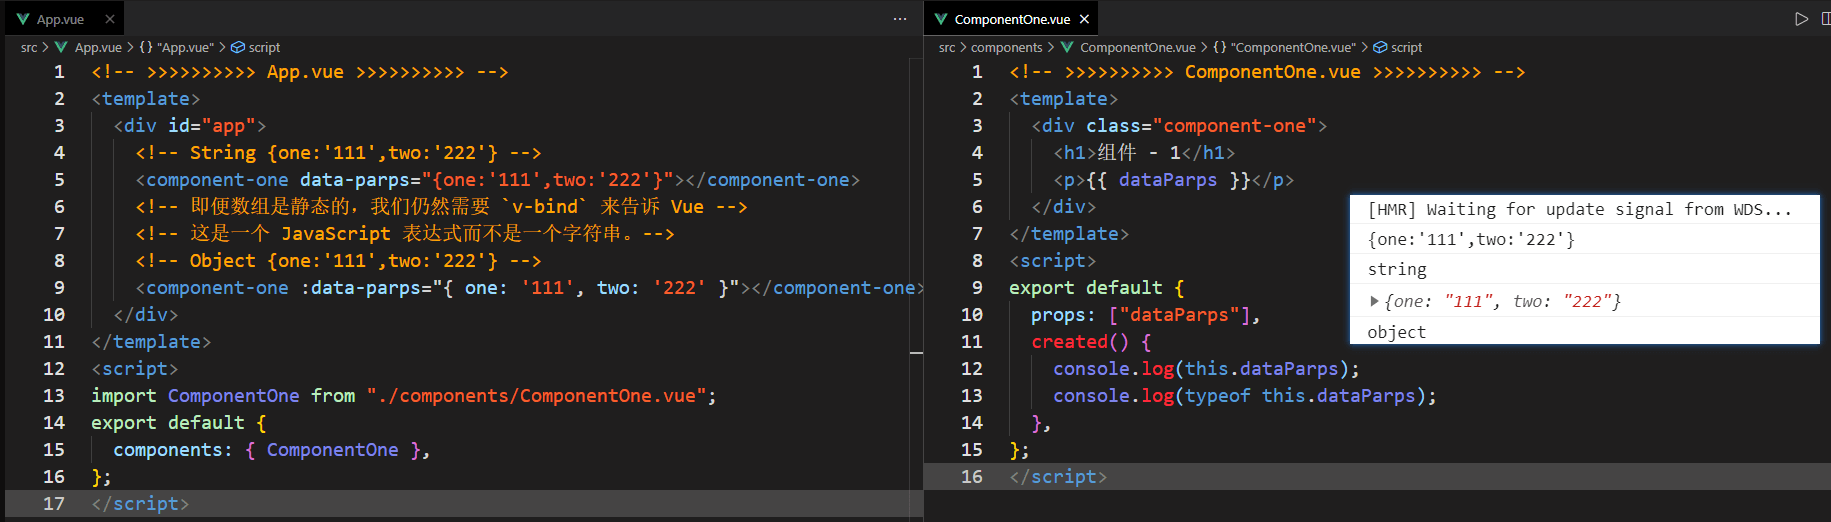
Task: Open the ComponentOne.vue file breadcrumb
Action: pos(1137,47)
